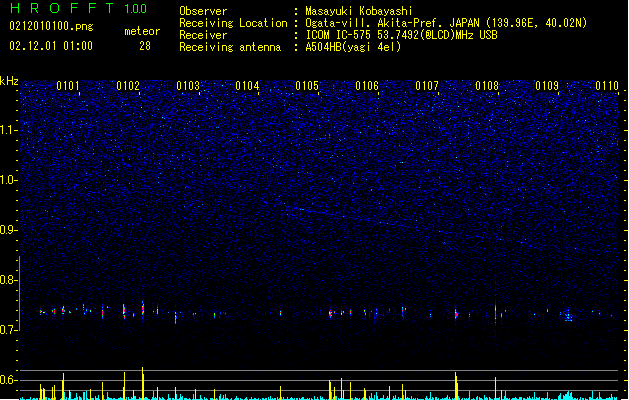Click the date stamp 02.12.01 01:00

tap(51, 46)
